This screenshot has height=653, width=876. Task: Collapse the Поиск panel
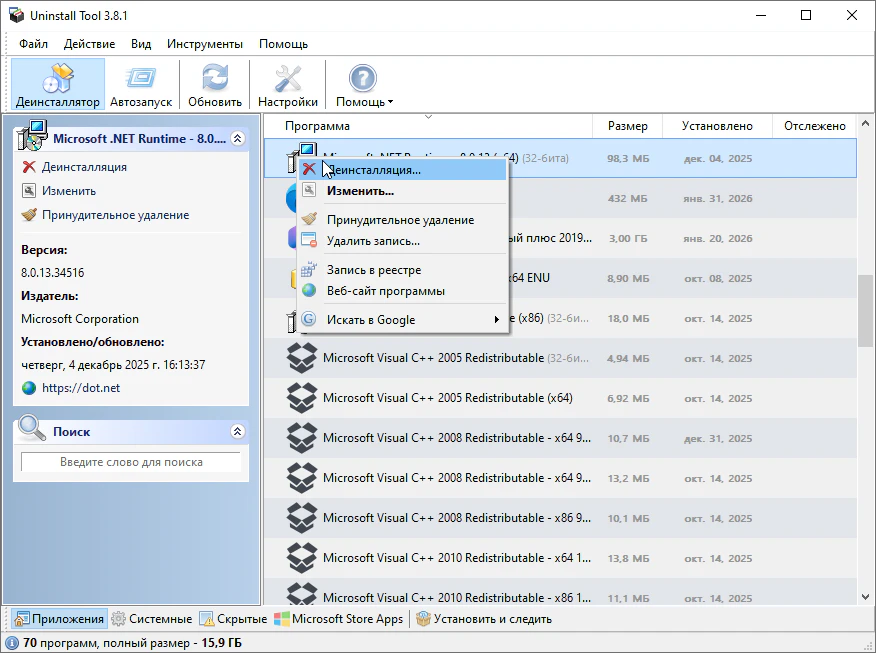click(x=237, y=432)
